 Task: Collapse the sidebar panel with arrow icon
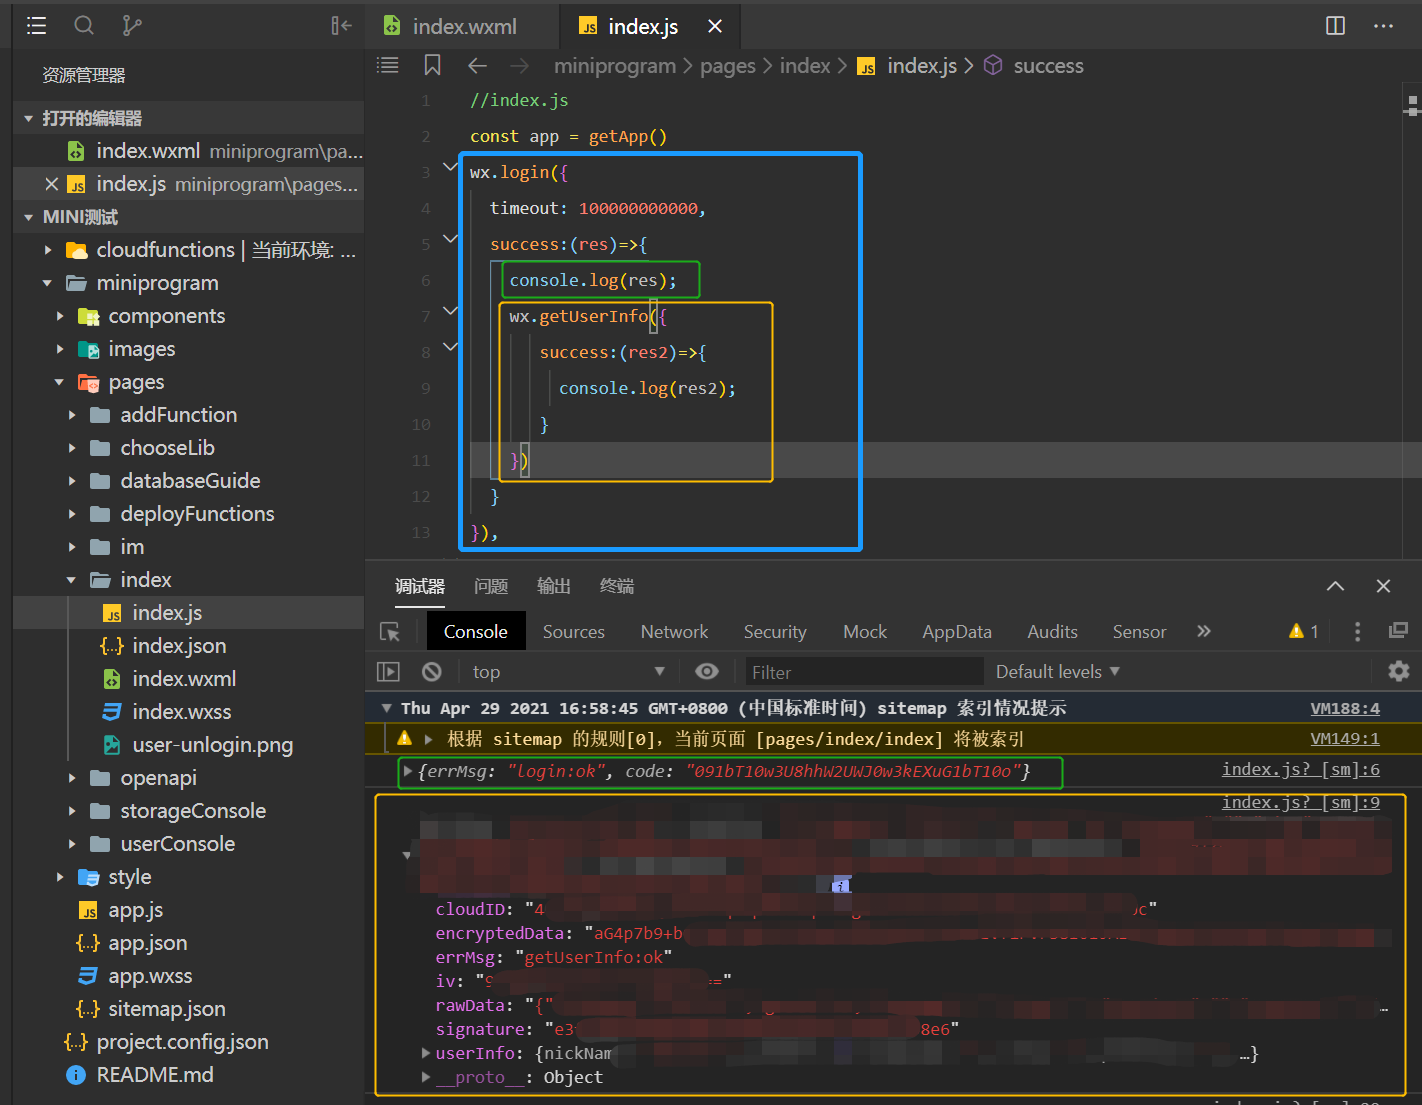(341, 26)
